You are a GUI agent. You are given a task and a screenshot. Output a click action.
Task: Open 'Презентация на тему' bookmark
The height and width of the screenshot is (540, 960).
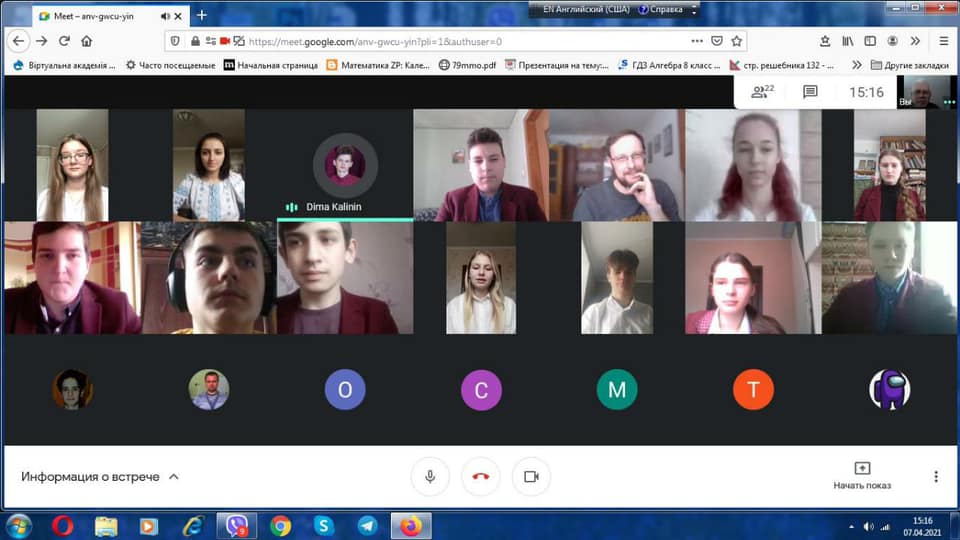point(557,65)
